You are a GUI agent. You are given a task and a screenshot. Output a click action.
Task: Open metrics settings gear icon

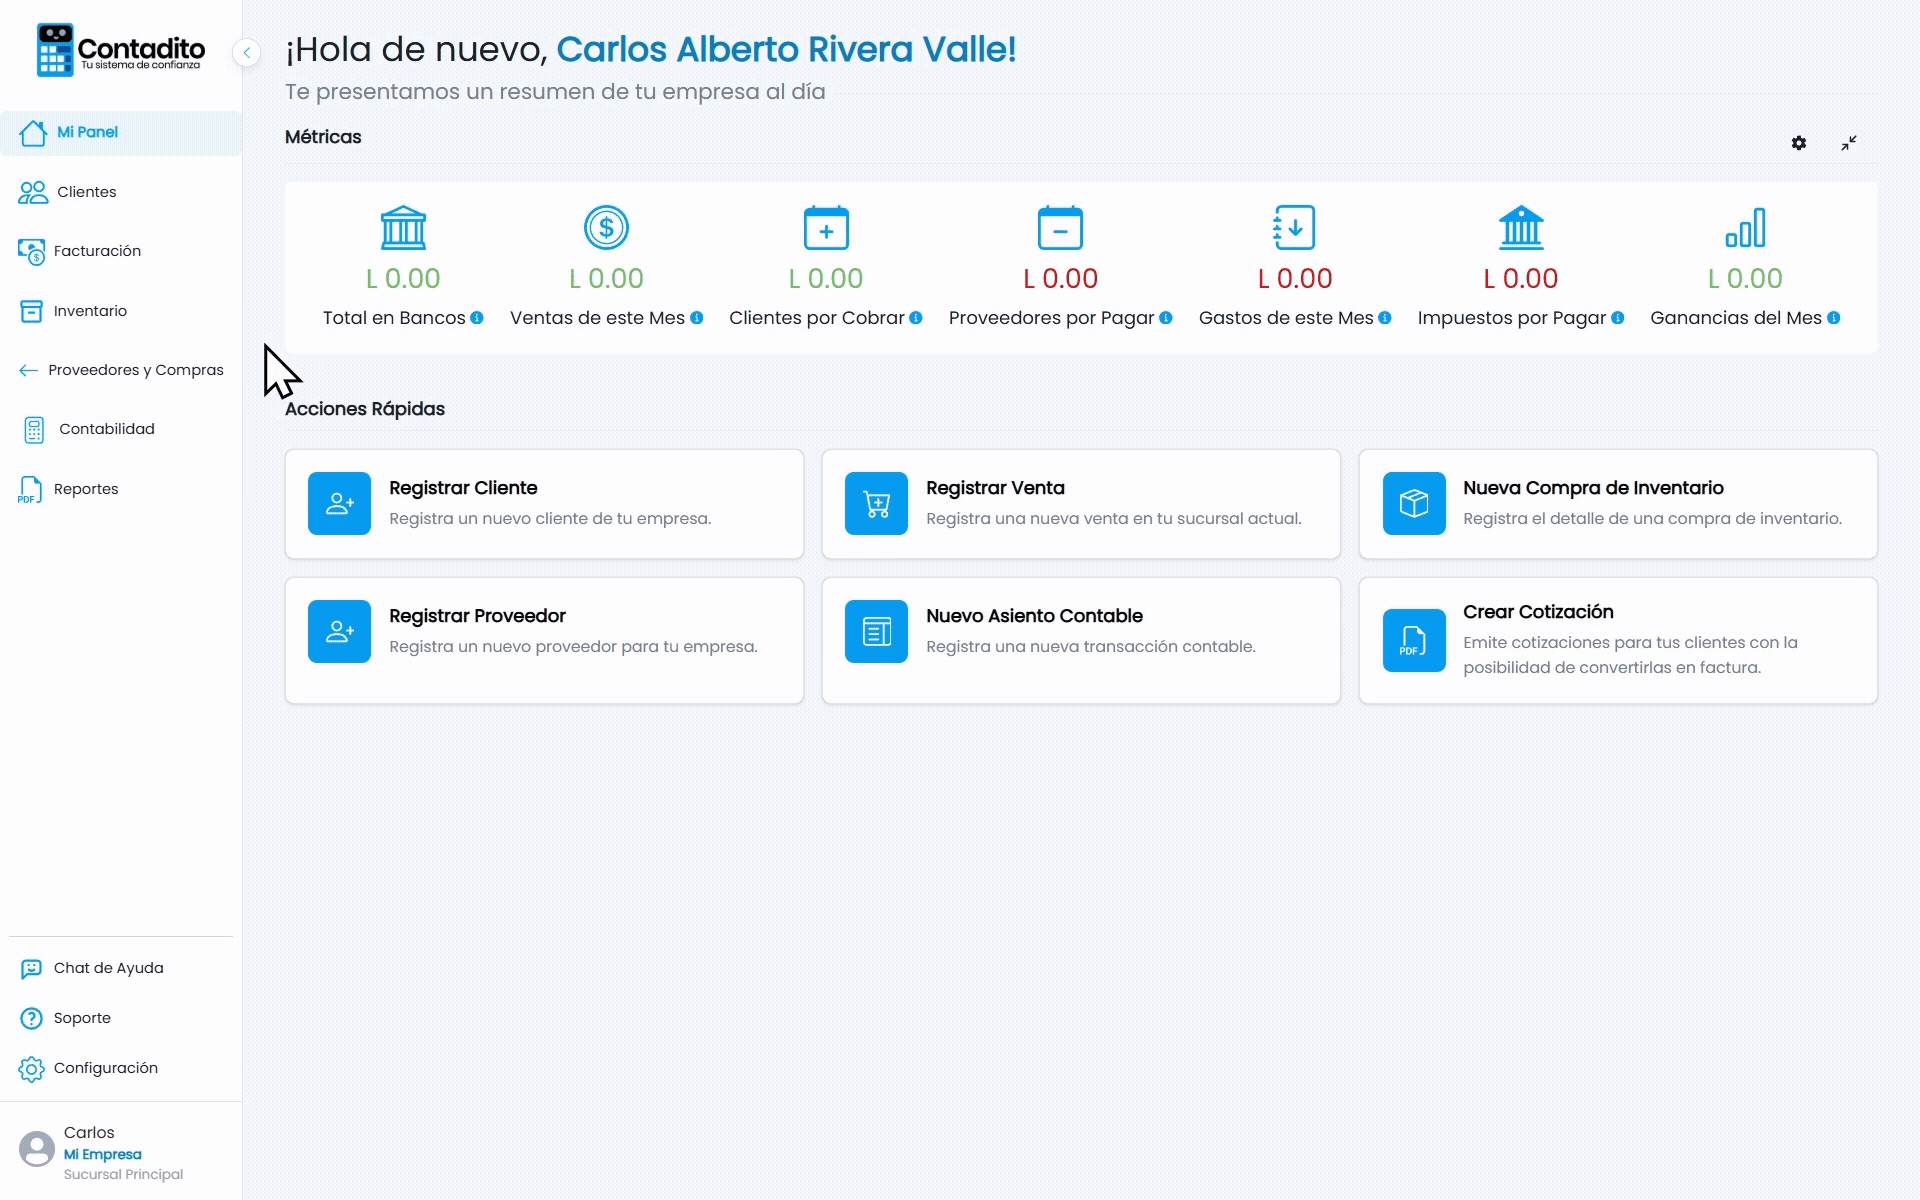[1798, 143]
